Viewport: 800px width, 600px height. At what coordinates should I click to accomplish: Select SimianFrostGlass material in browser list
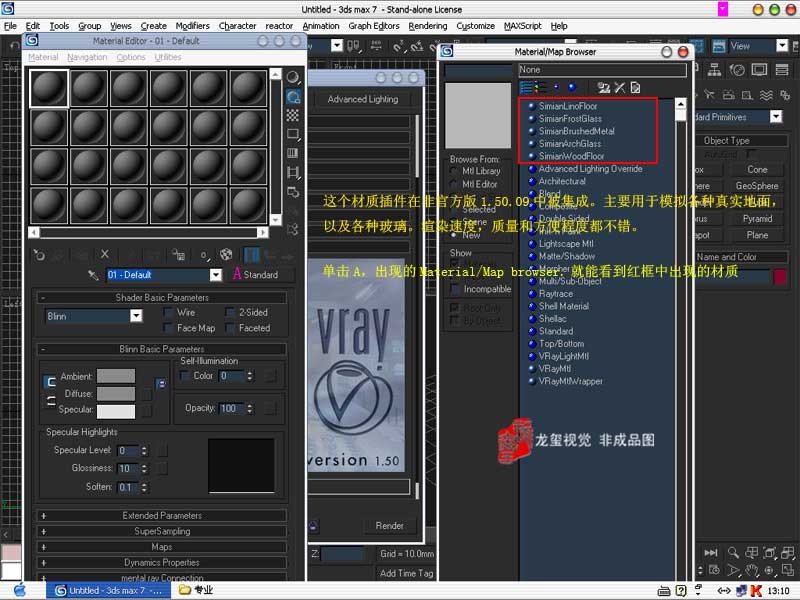(x=570, y=119)
